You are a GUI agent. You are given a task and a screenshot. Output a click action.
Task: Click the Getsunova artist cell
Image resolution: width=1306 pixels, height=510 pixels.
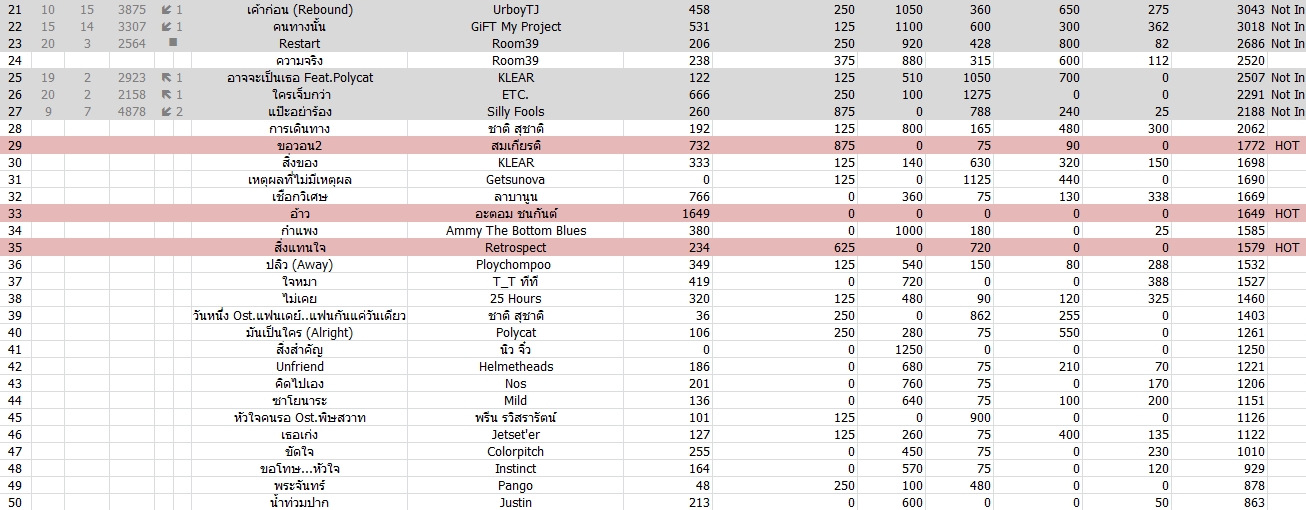pyautogui.click(x=515, y=179)
